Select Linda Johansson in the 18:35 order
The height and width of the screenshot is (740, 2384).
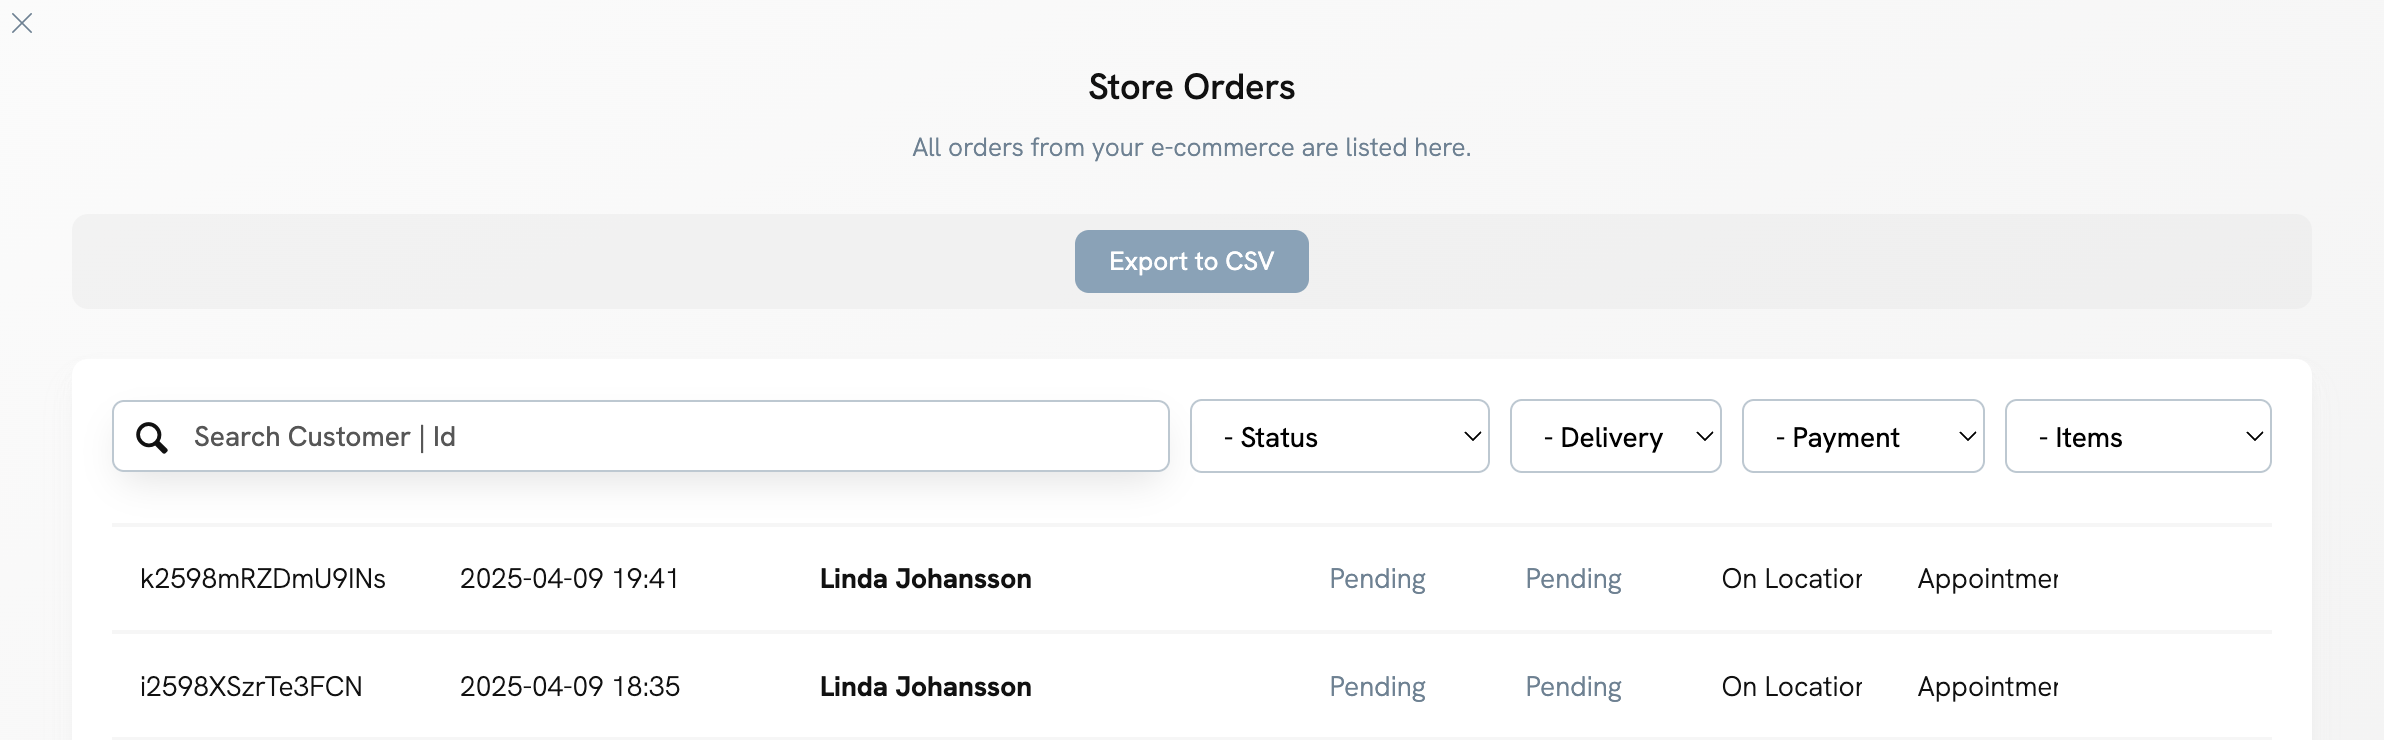click(925, 687)
